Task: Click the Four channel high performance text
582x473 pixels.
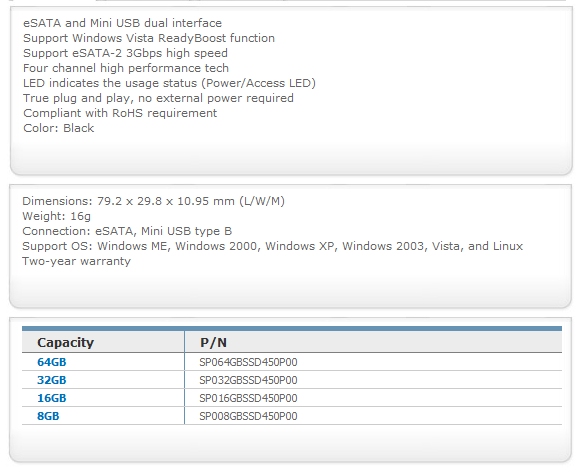Action: click(x=126, y=68)
